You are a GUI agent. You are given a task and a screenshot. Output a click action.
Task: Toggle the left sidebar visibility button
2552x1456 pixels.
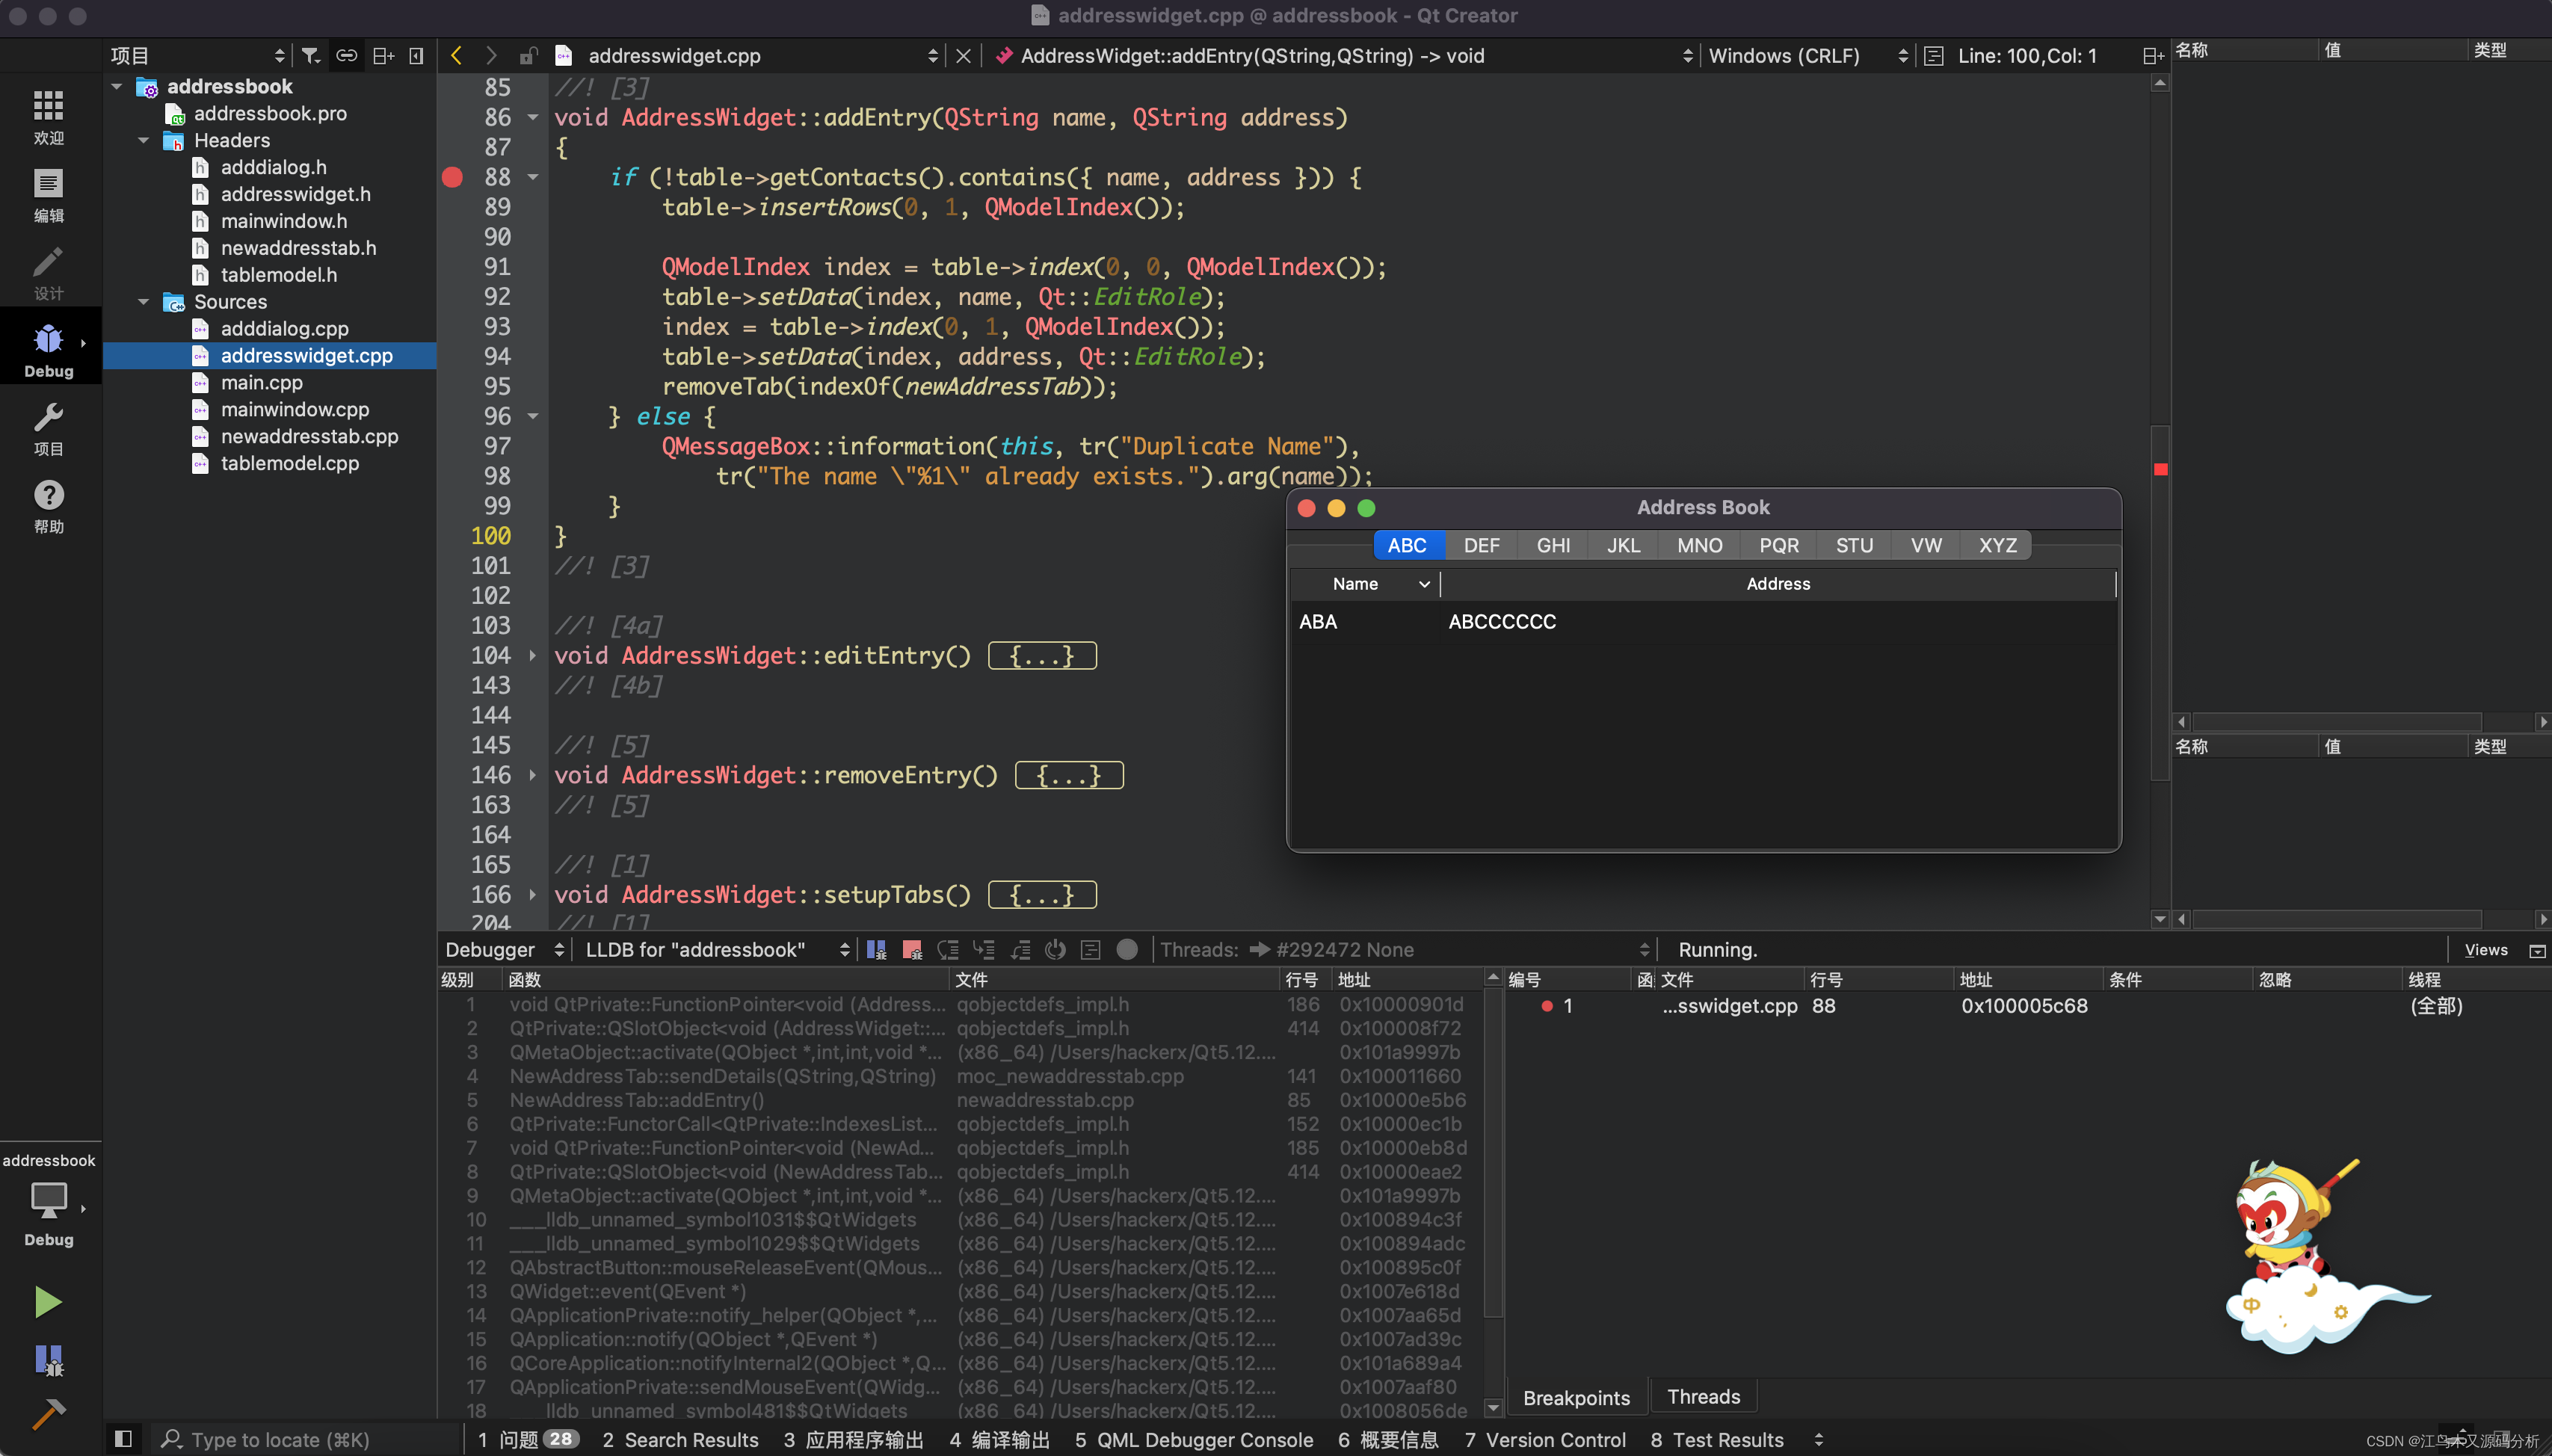pos(123,1439)
